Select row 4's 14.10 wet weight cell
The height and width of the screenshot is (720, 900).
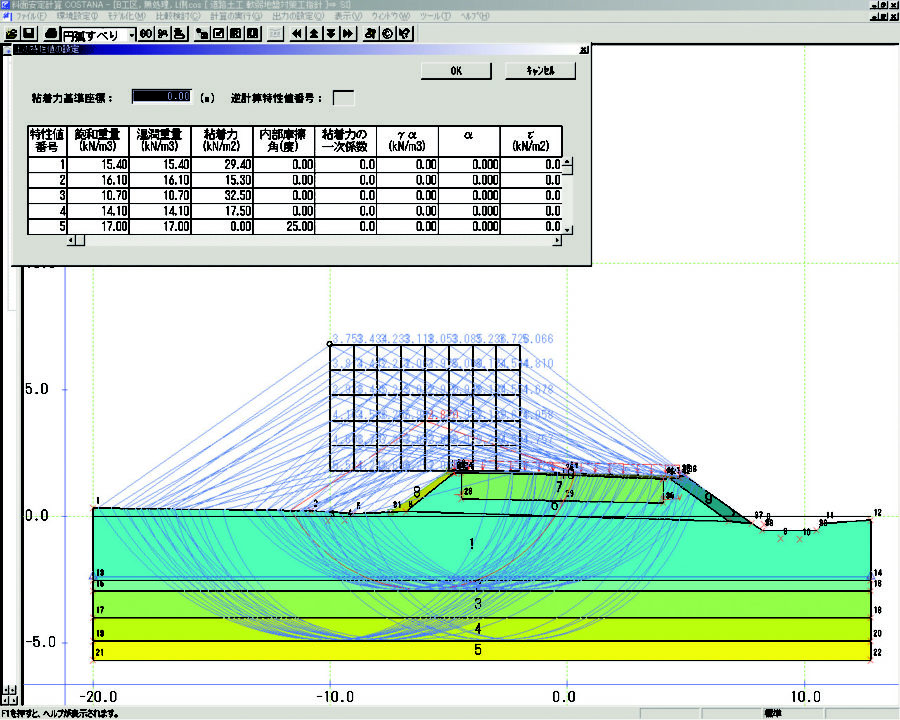click(160, 211)
